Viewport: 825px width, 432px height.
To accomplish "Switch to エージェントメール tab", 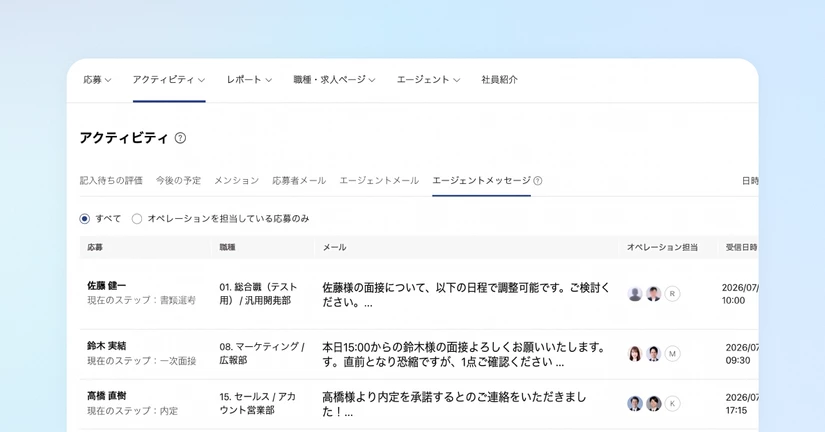I will tap(379, 180).
